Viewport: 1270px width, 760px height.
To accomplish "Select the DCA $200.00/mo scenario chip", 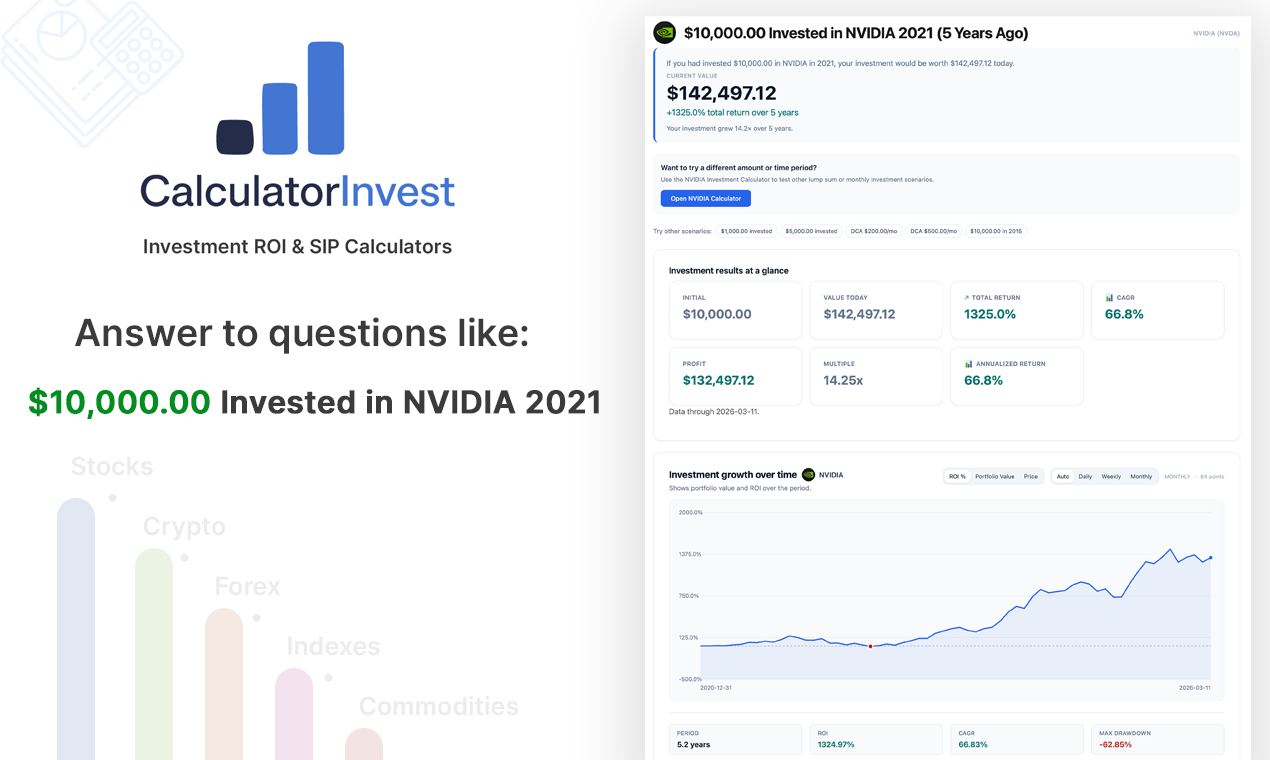I will click(x=874, y=231).
